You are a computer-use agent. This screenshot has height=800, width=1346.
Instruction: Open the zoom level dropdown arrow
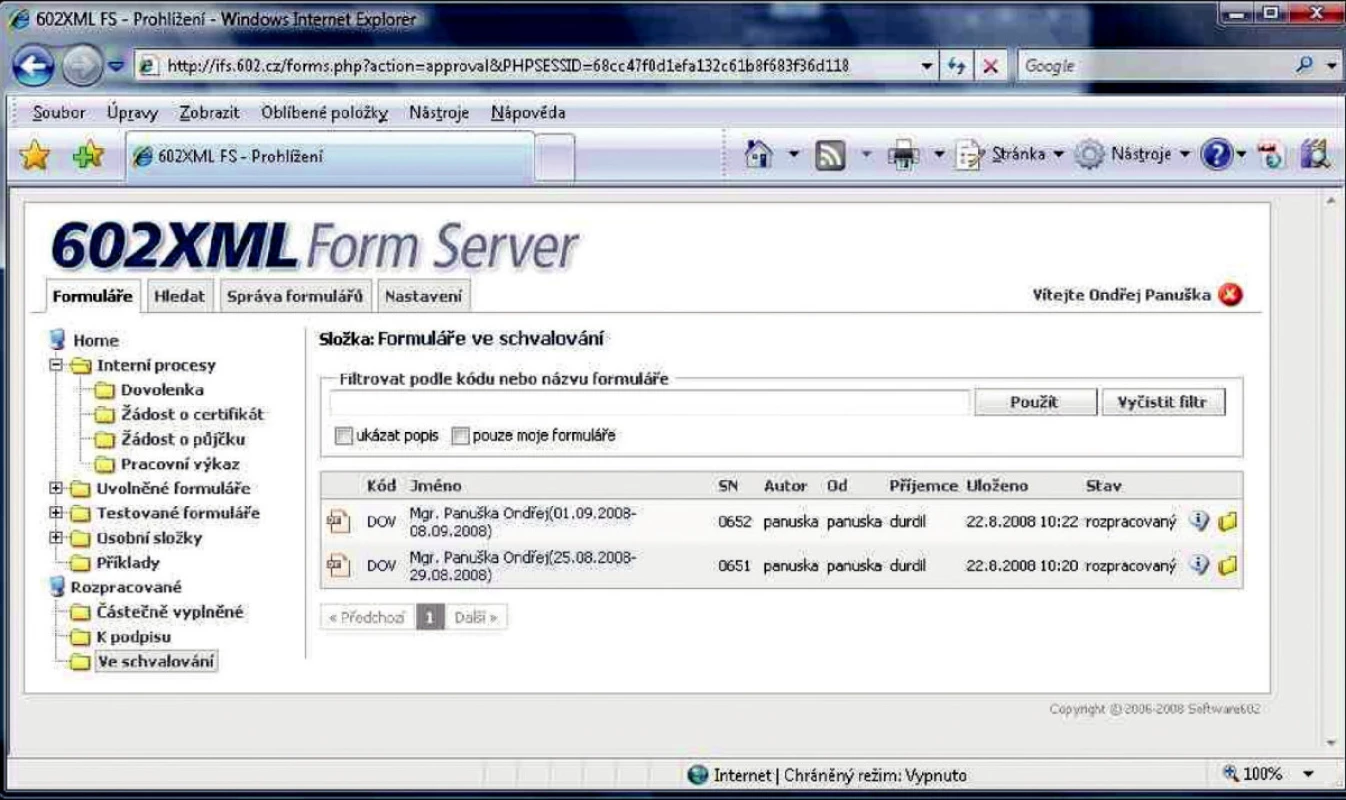tap(1309, 774)
